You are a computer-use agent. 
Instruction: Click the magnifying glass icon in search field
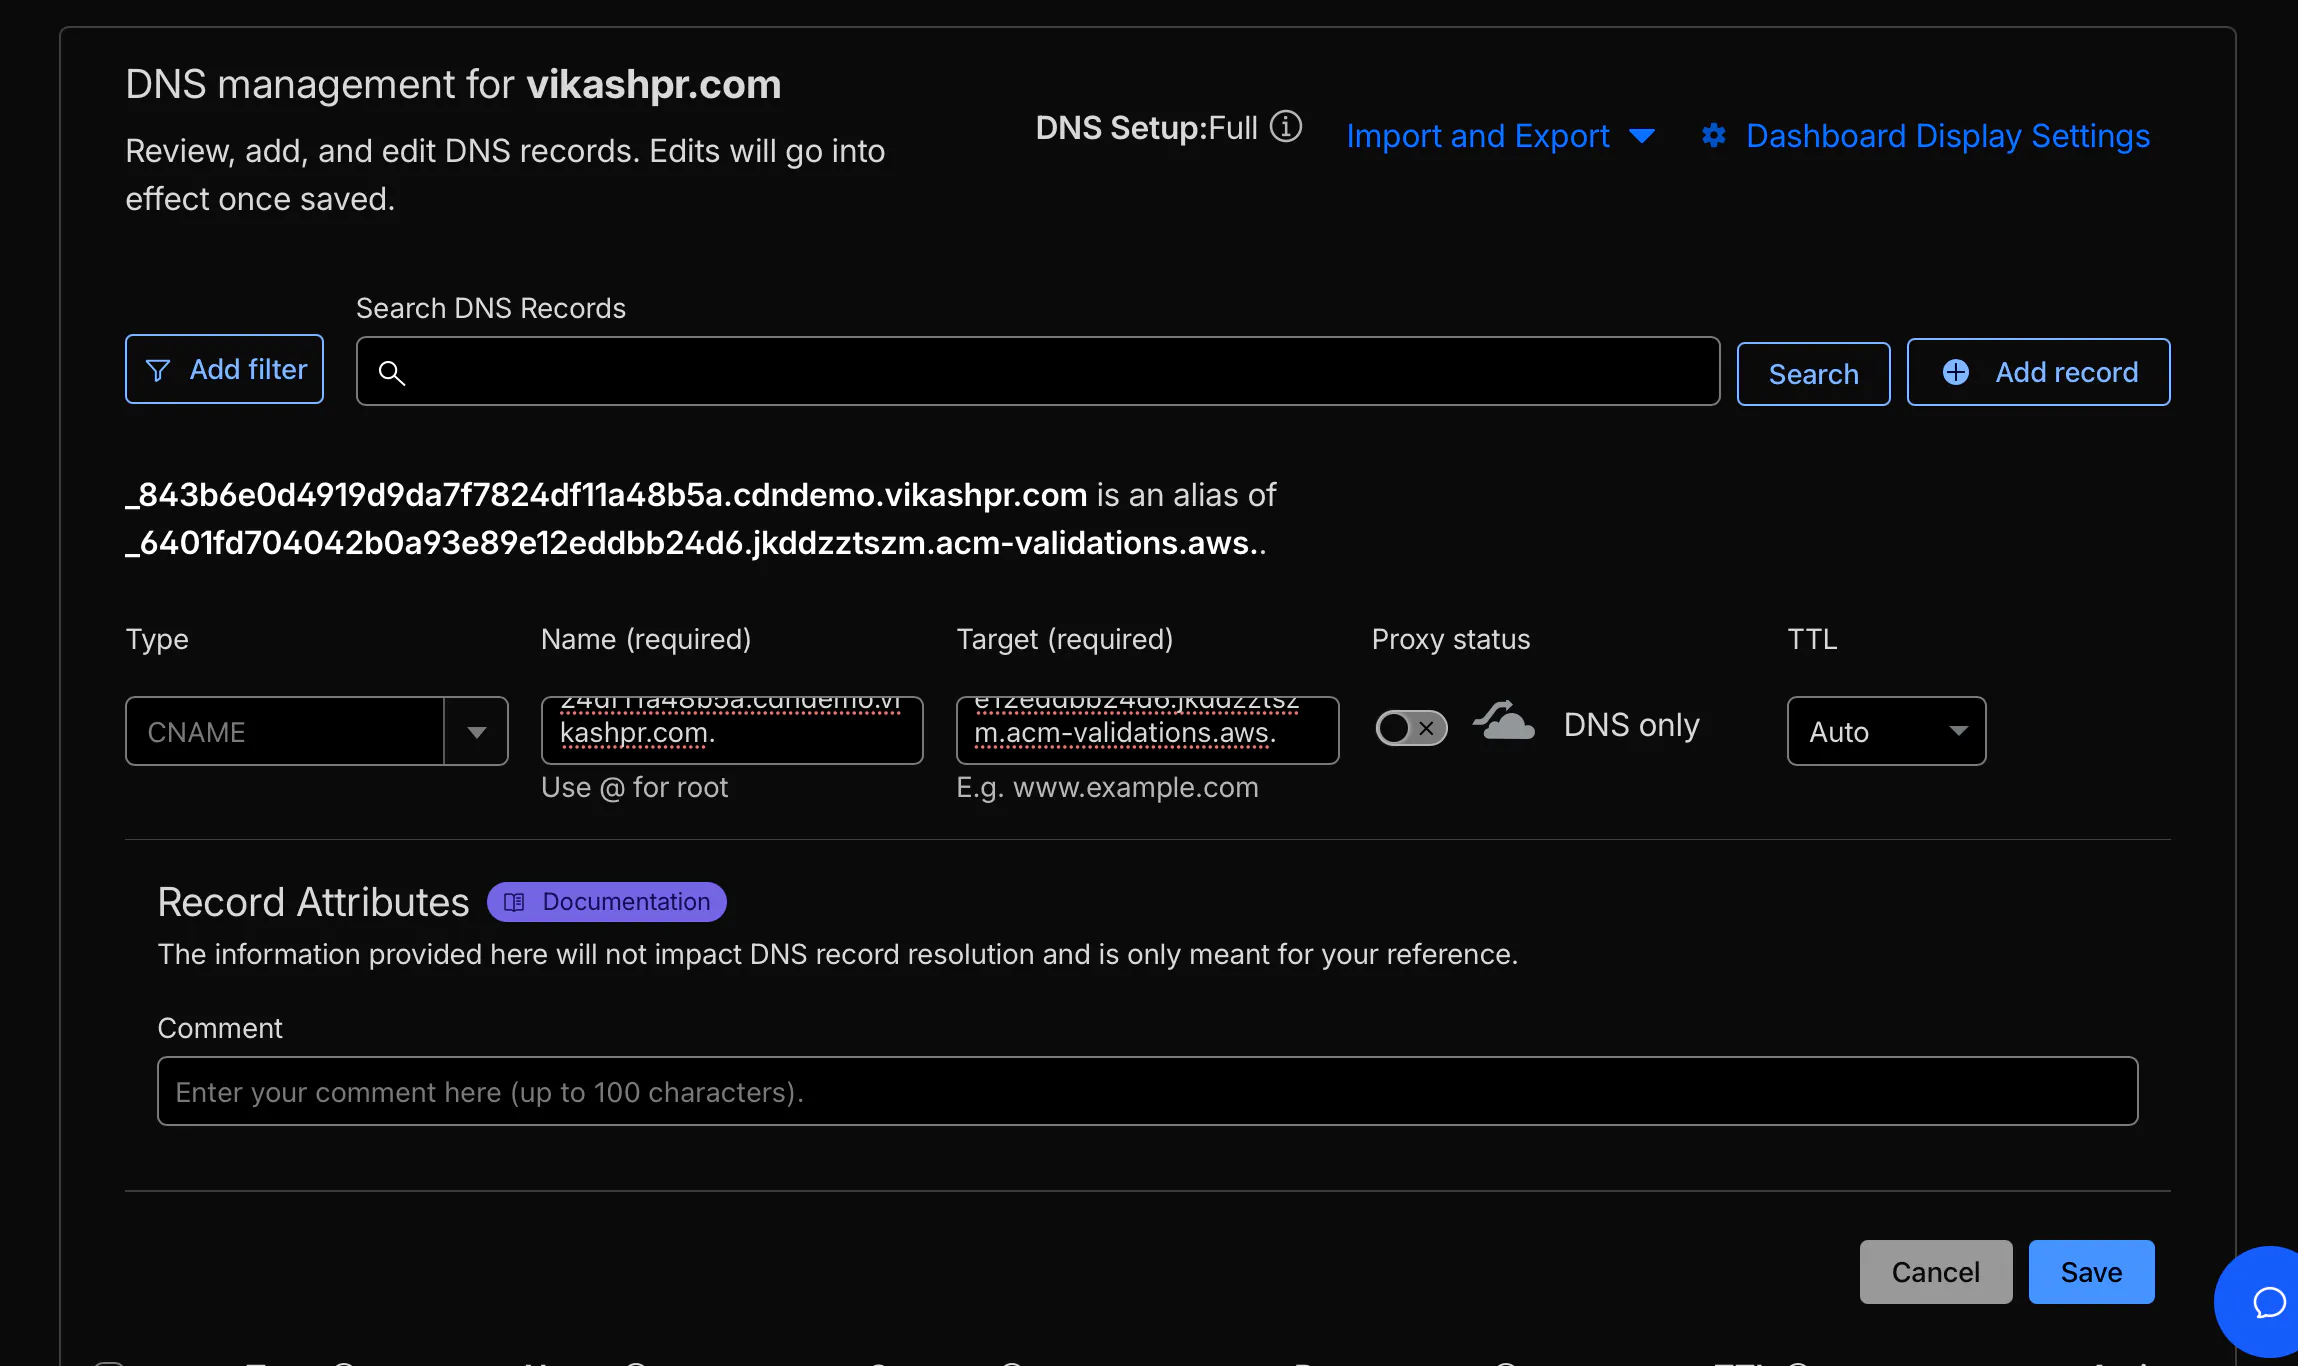click(392, 372)
